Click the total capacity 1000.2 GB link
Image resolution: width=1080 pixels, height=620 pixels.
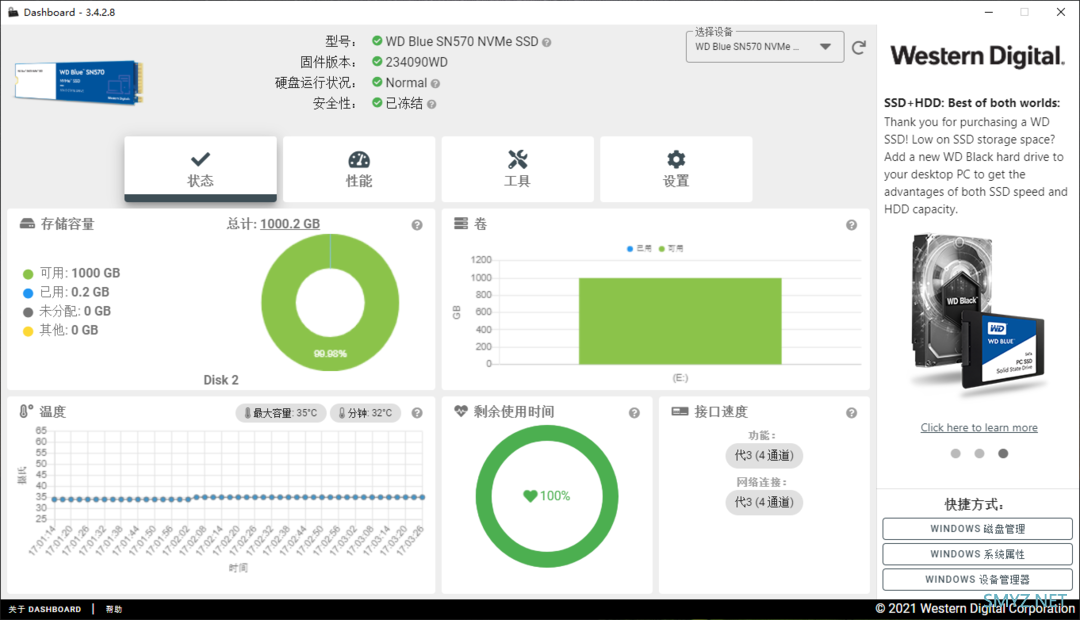tap(290, 224)
